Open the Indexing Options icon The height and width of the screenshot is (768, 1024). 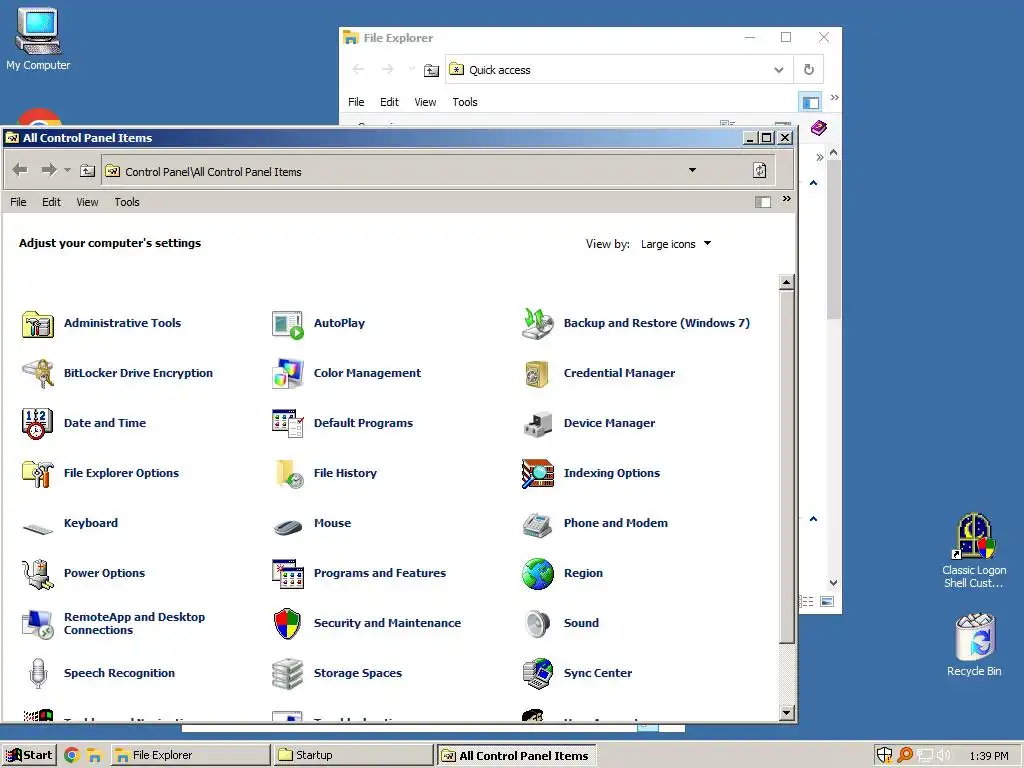[x=537, y=473]
